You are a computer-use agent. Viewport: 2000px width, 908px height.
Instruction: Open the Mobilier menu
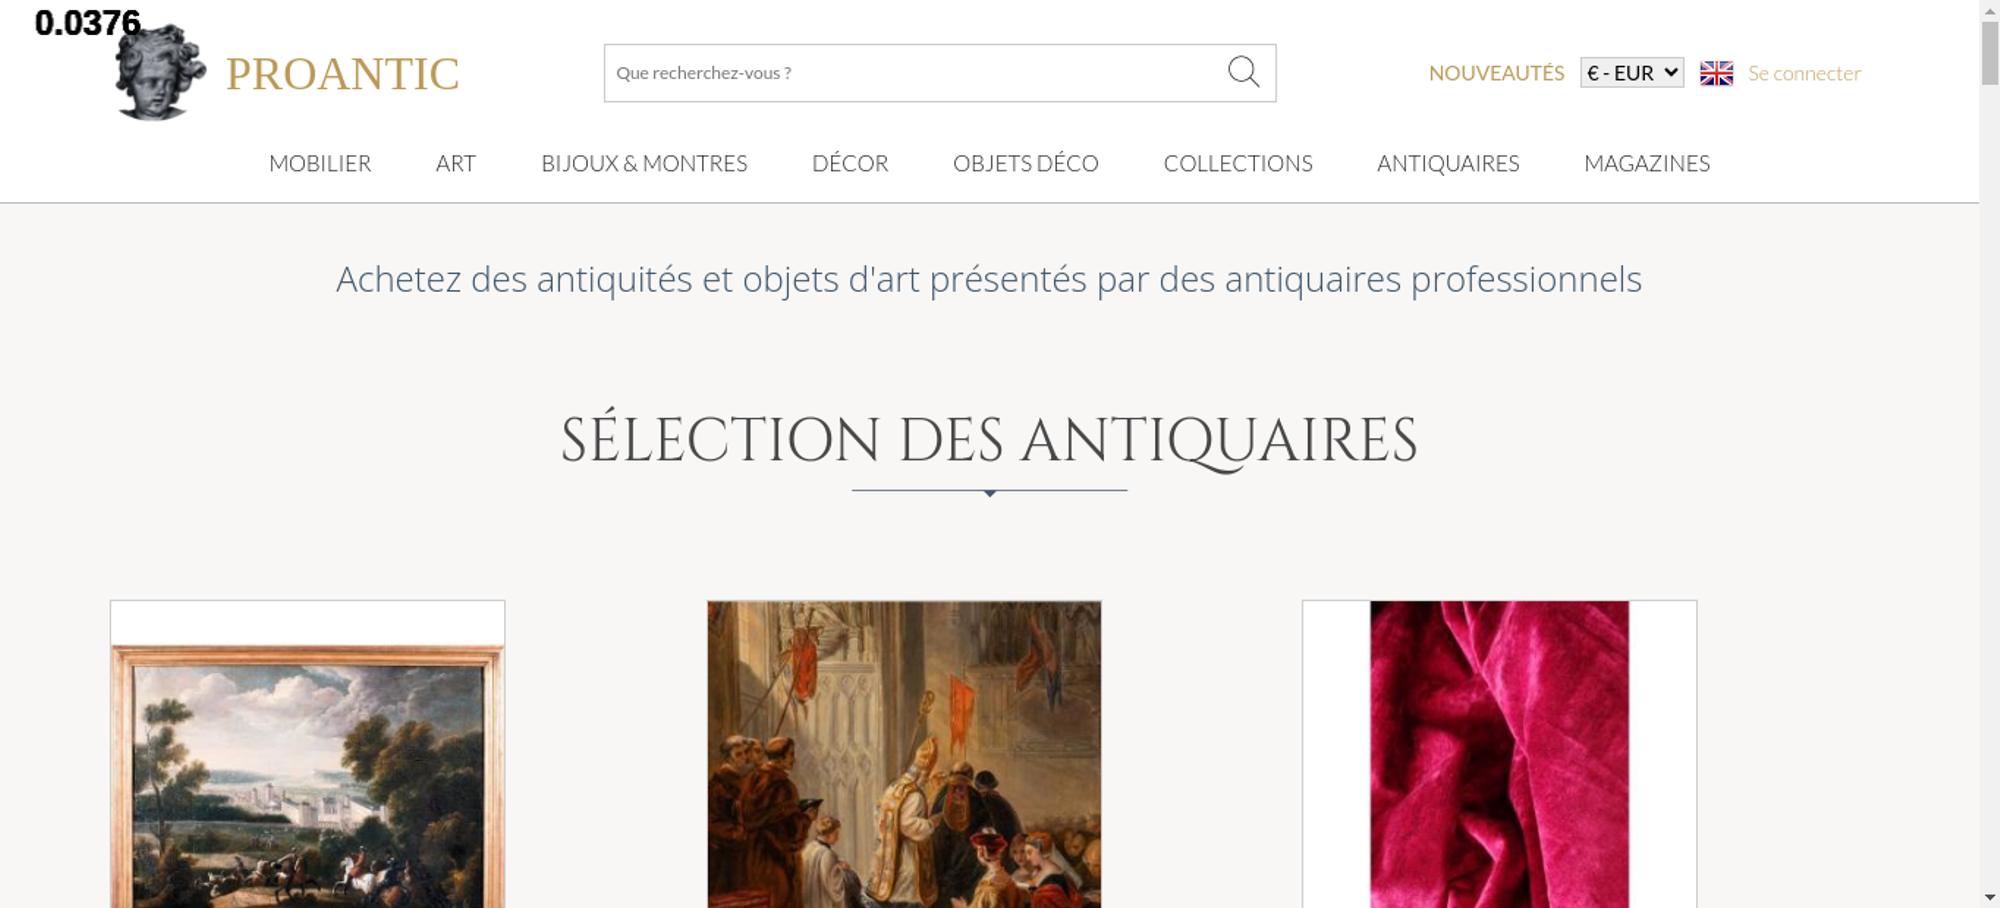point(320,163)
